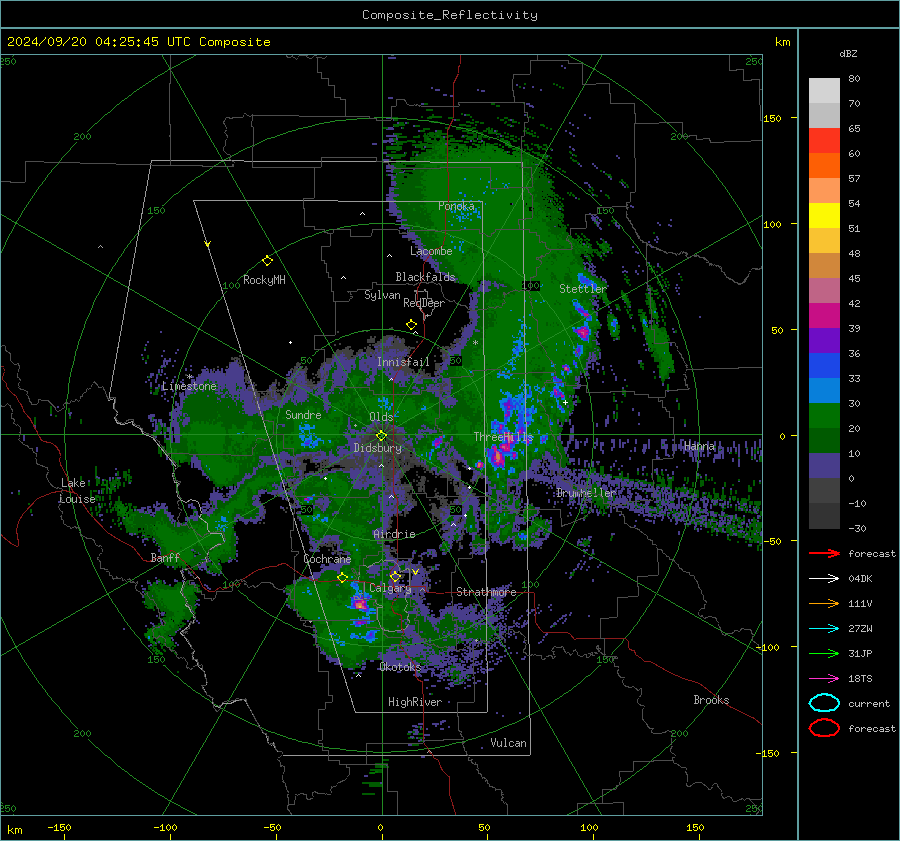Viewport: 900px width, 841px height.
Task: Click the current legend label
Action: click(869, 703)
